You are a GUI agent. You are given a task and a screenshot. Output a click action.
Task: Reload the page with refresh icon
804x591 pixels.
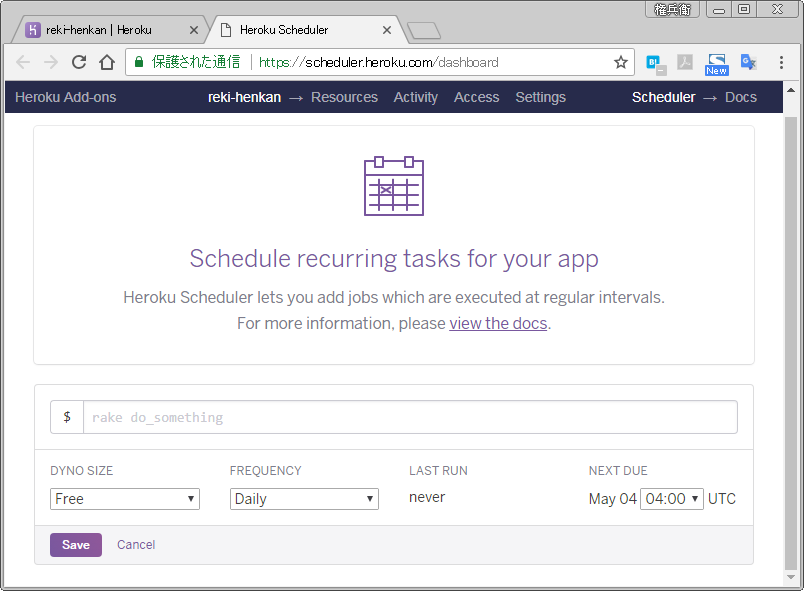[78, 63]
